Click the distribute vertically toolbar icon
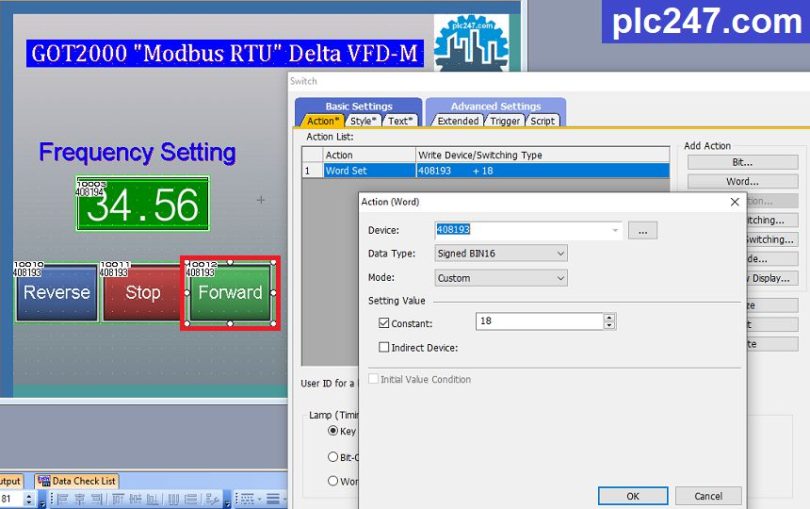 tap(191, 499)
